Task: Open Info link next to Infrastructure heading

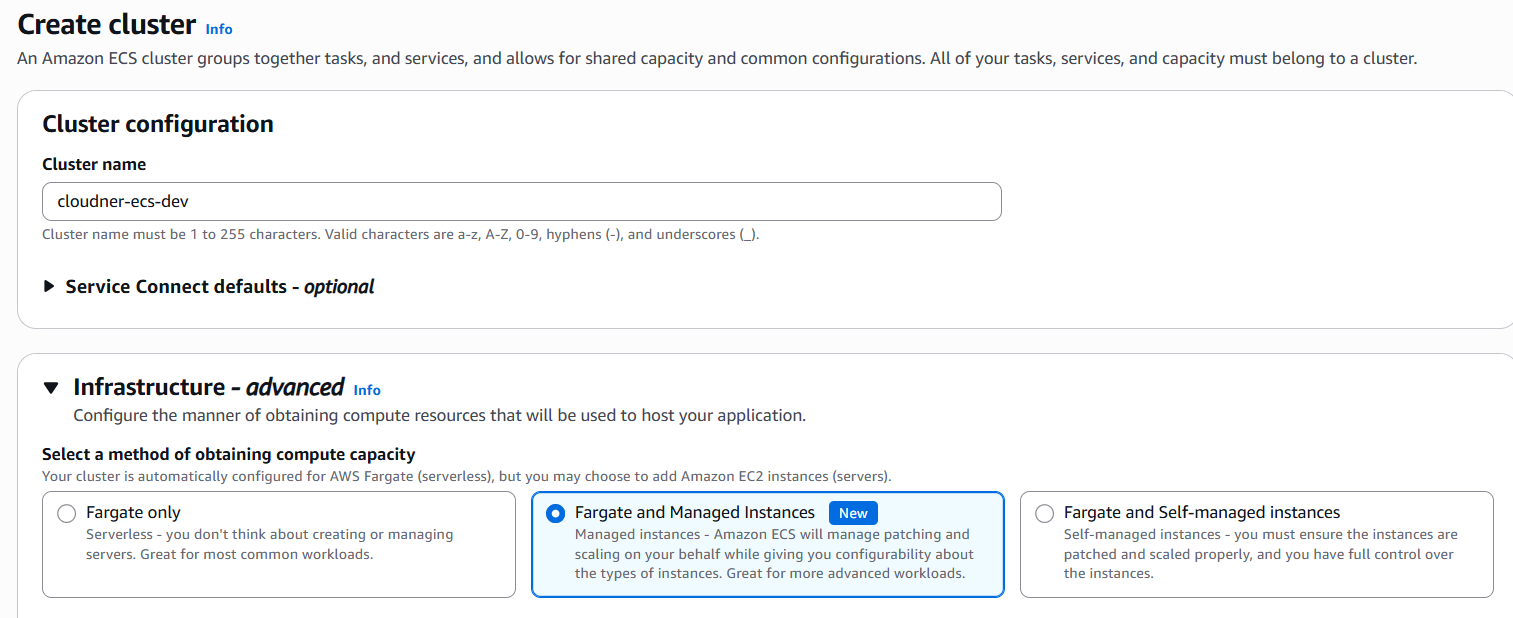Action: point(367,390)
